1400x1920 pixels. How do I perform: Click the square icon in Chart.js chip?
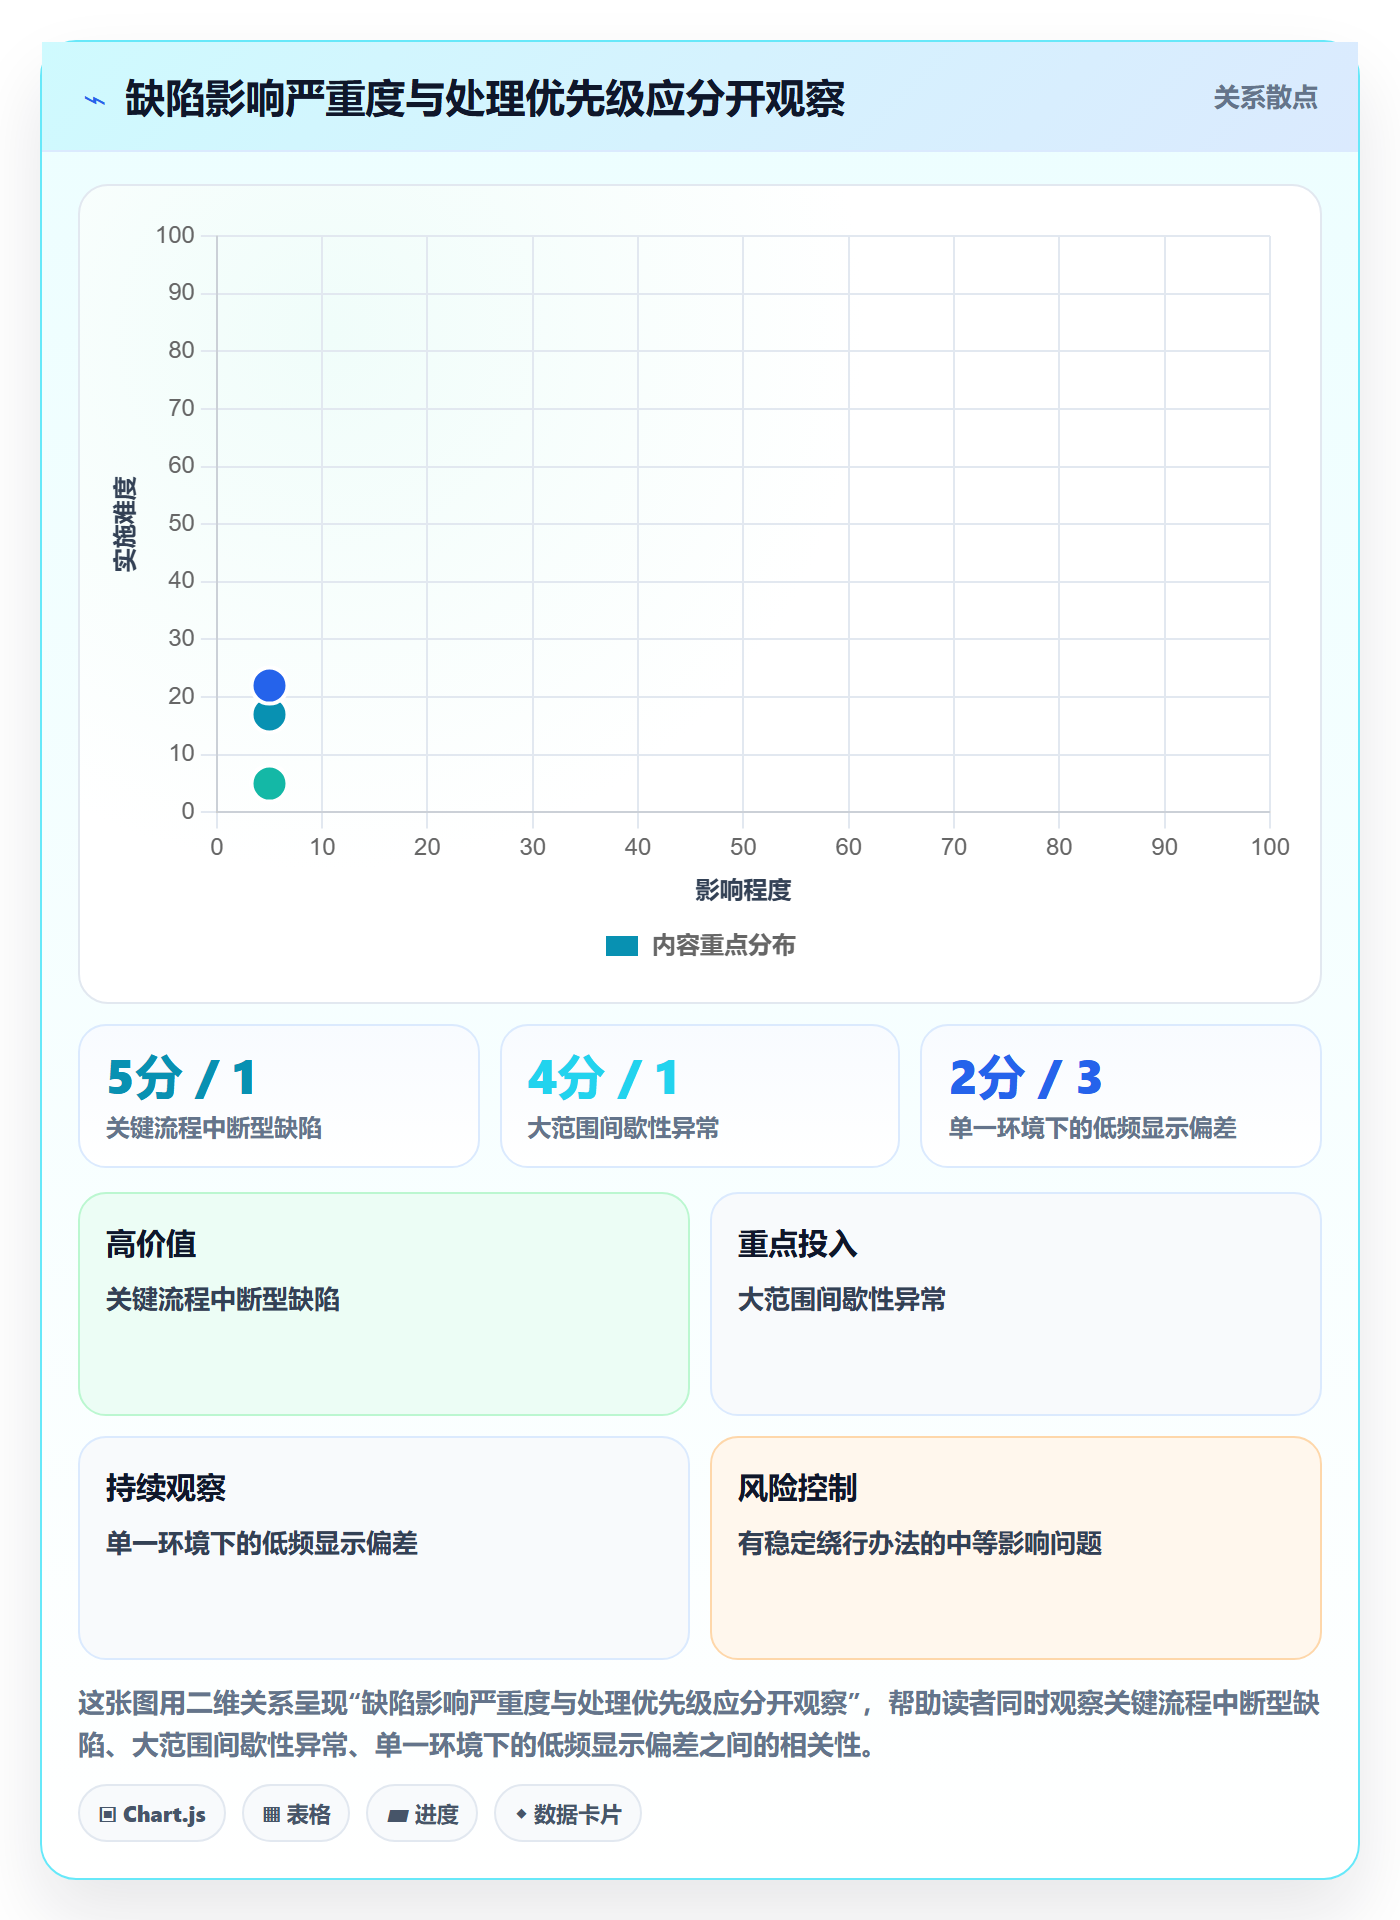(108, 1815)
